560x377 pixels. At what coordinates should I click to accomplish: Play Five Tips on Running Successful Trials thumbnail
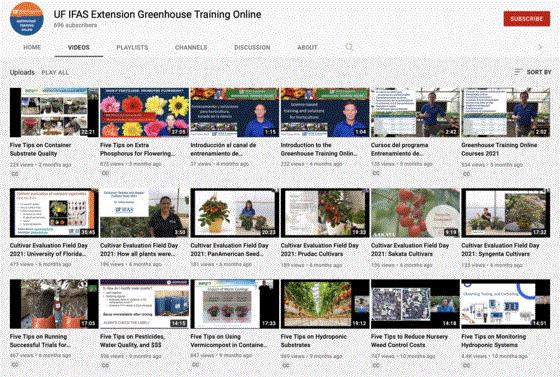54,304
